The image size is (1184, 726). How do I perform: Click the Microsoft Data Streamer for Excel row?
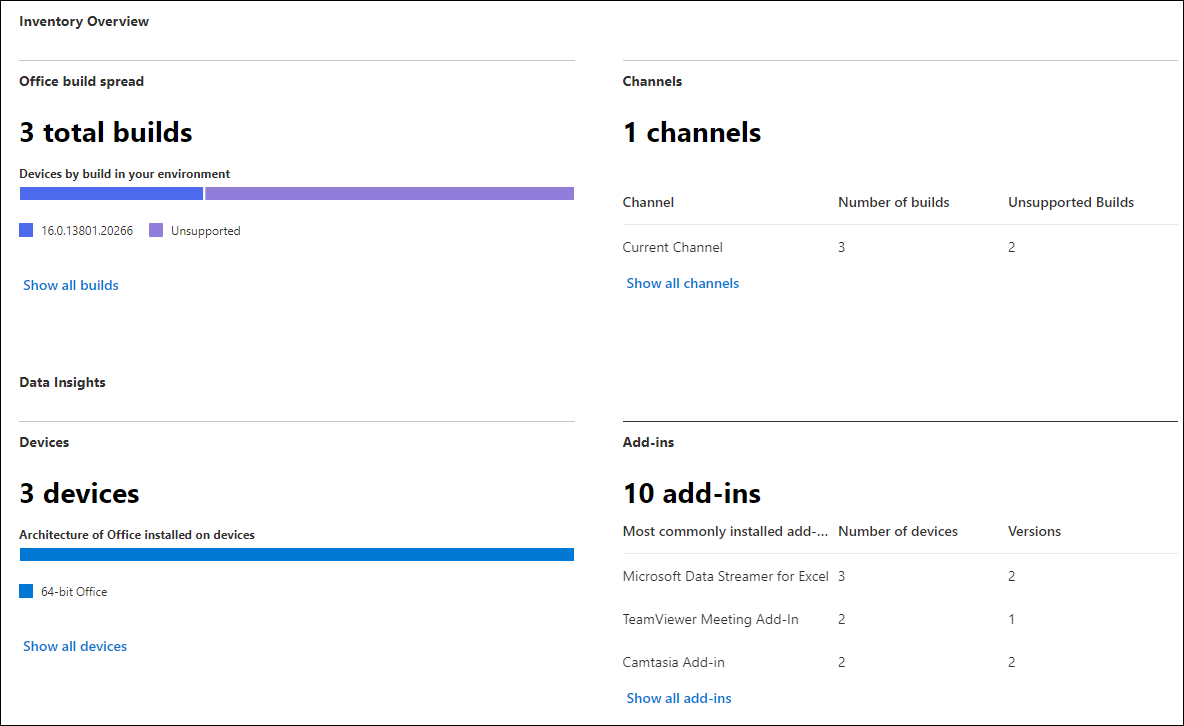tap(899, 576)
